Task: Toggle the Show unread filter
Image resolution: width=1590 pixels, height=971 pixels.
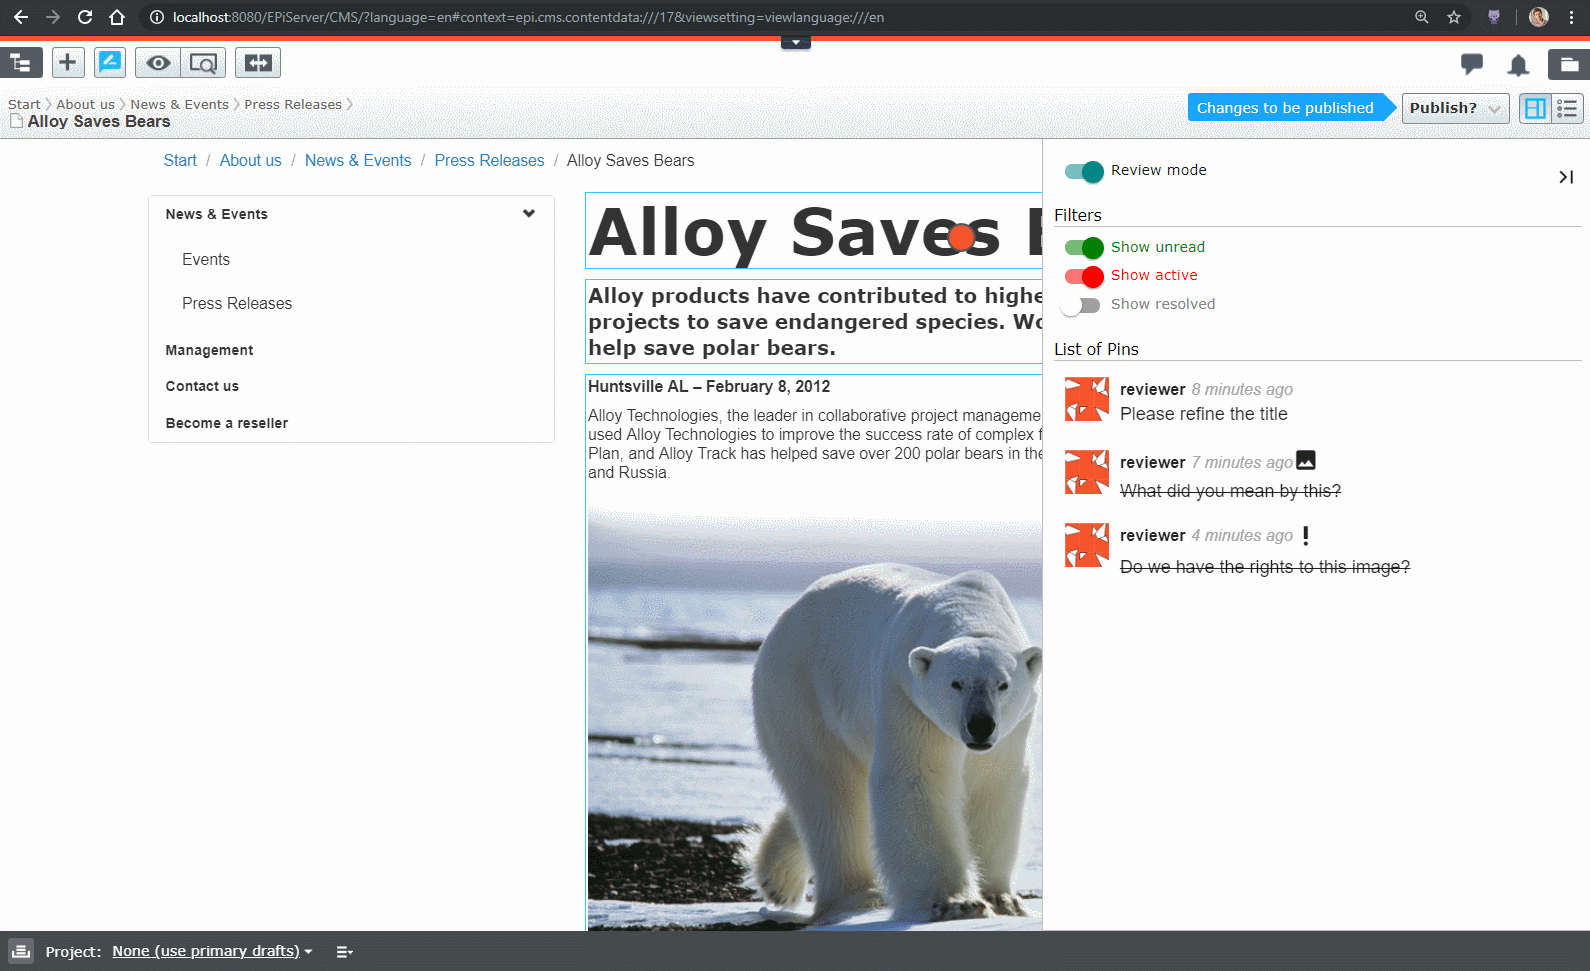Action: point(1084,247)
